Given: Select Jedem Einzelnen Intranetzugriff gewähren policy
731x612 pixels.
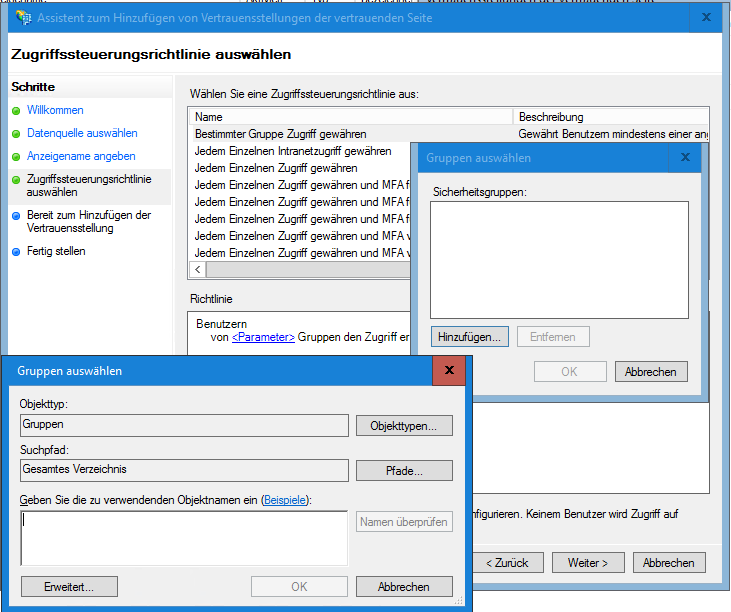Looking at the screenshot, I should point(293,151).
